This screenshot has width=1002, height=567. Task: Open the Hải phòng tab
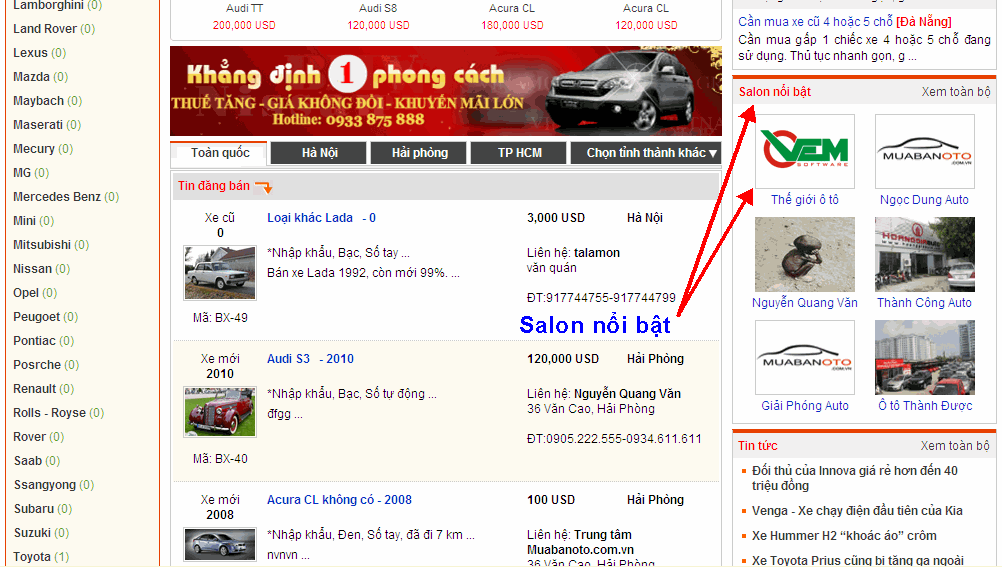tap(419, 153)
